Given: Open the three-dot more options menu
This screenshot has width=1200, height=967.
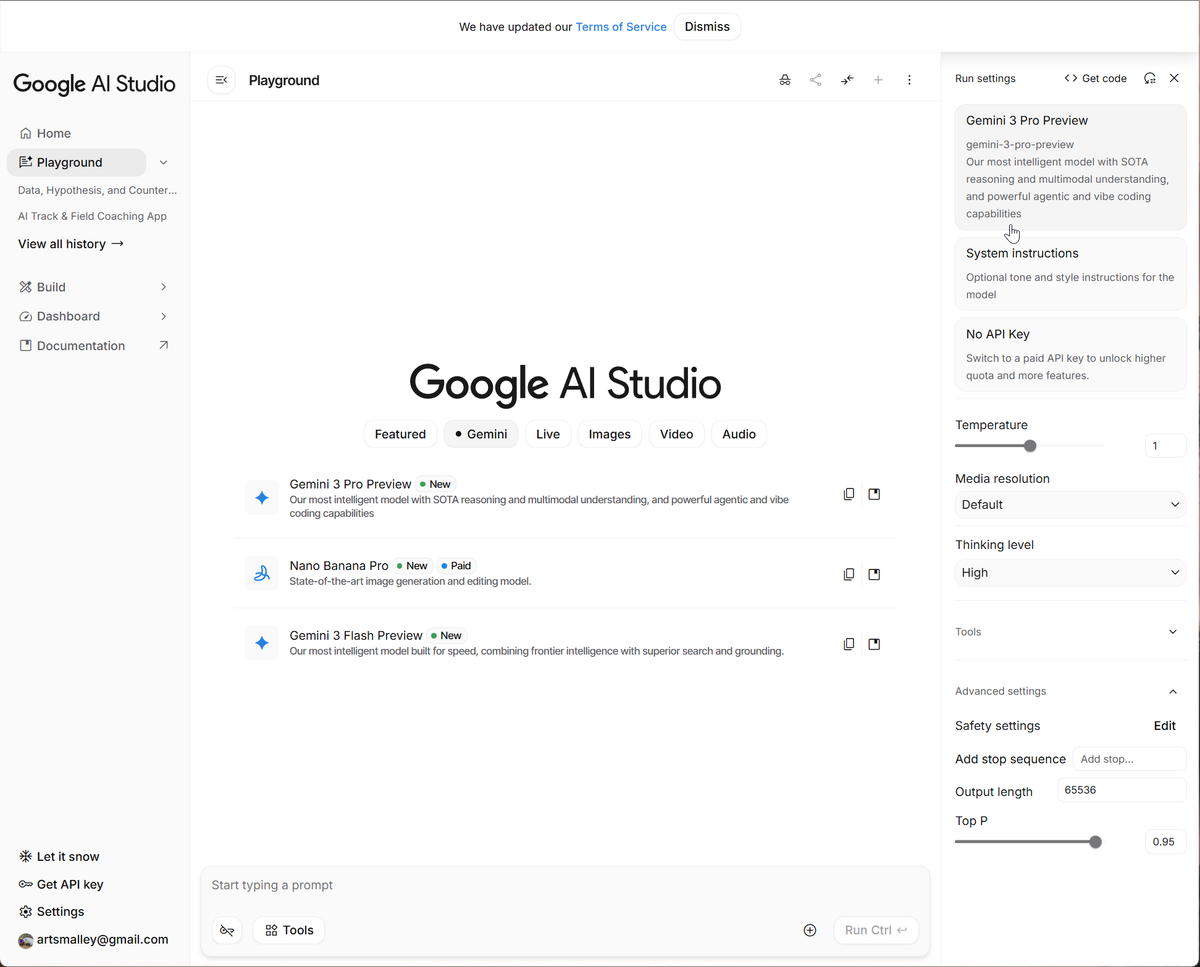Looking at the screenshot, I should pyautogui.click(x=909, y=80).
